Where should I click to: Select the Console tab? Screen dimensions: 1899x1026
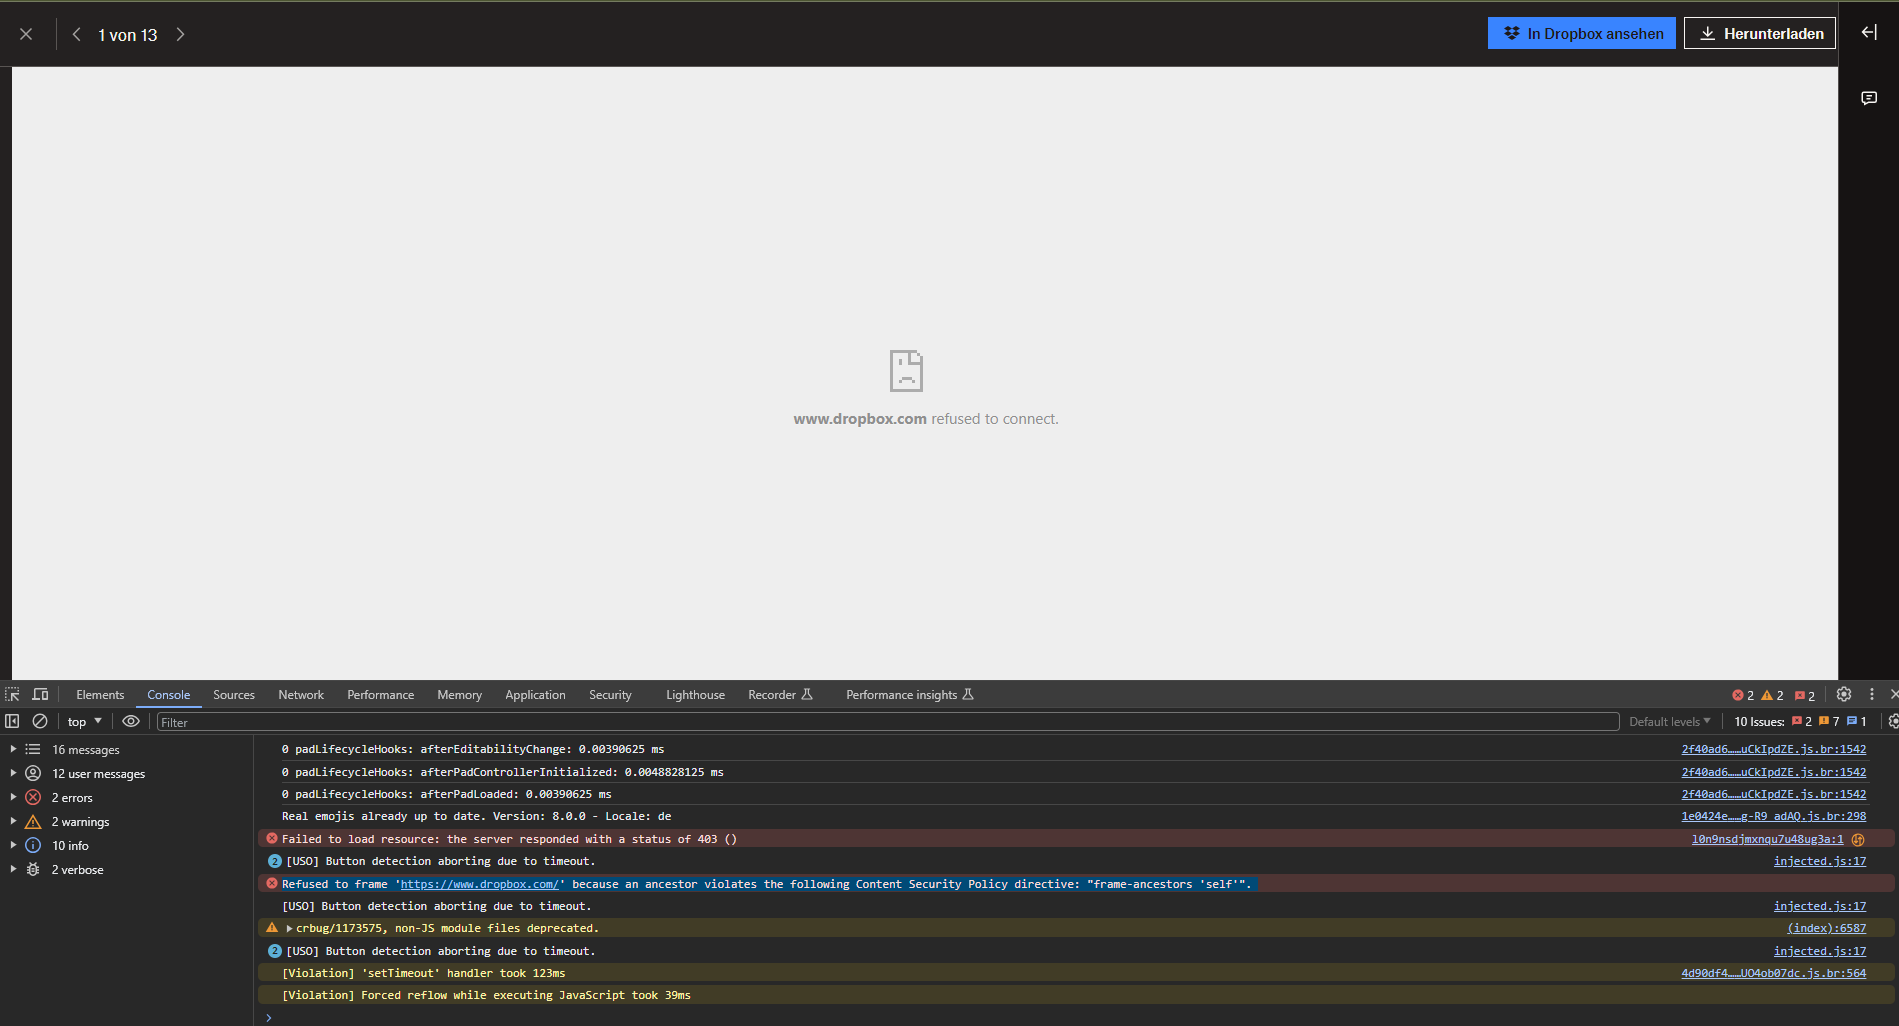point(168,695)
